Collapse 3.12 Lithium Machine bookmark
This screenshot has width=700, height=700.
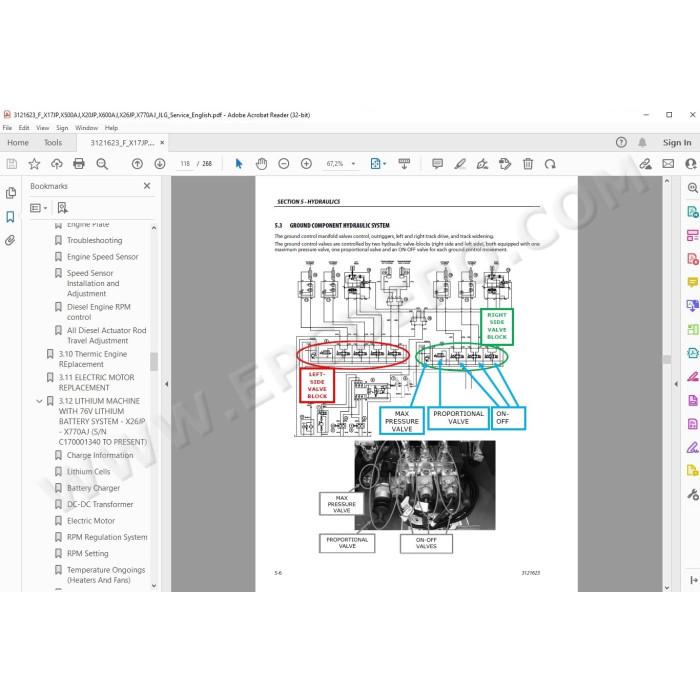[x=39, y=401]
